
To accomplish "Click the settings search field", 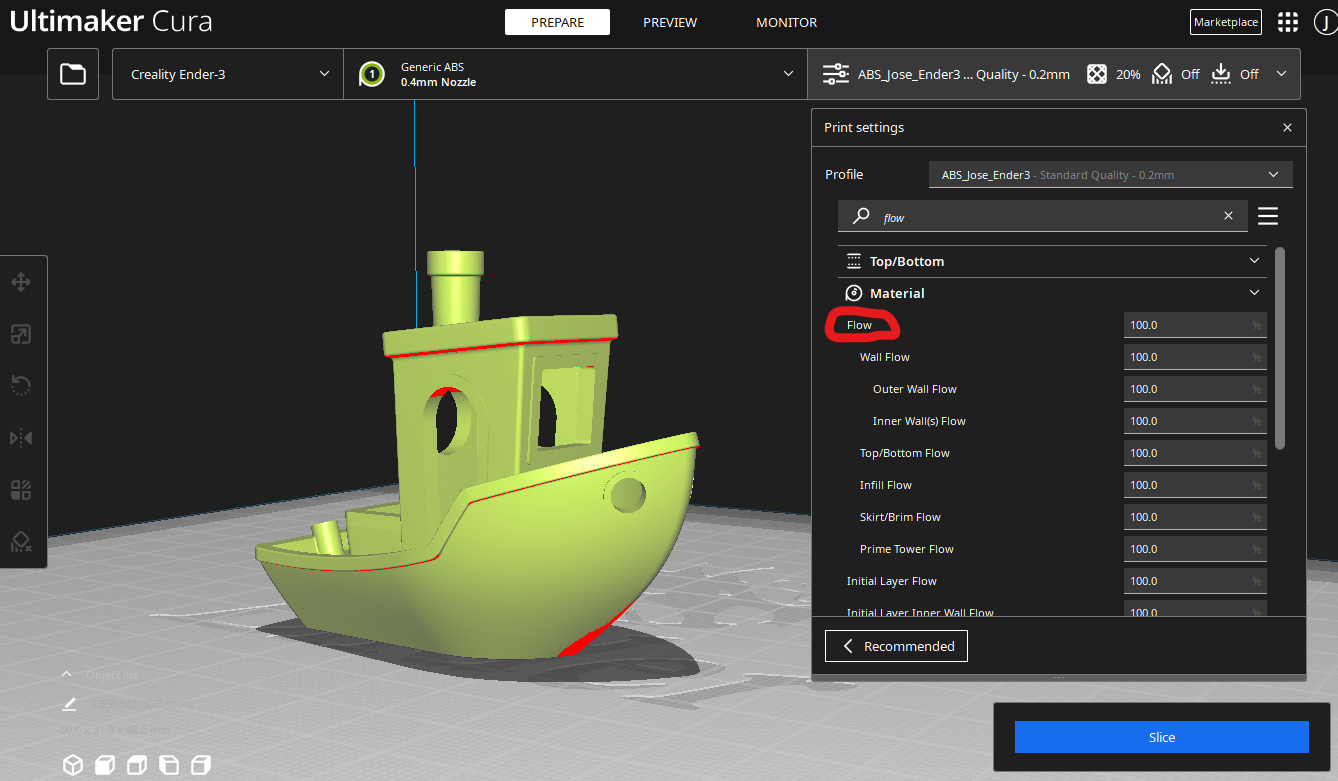I will point(1043,216).
